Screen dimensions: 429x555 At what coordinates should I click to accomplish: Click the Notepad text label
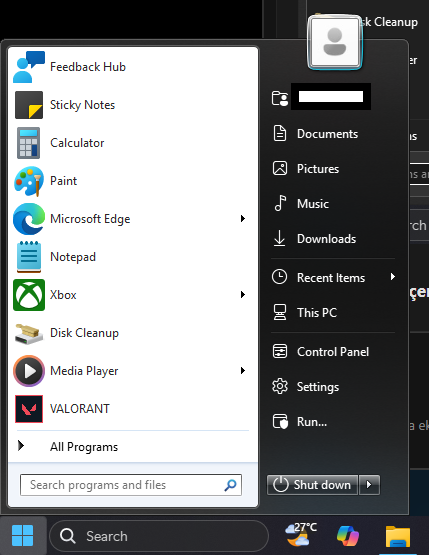(x=73, y=257)
